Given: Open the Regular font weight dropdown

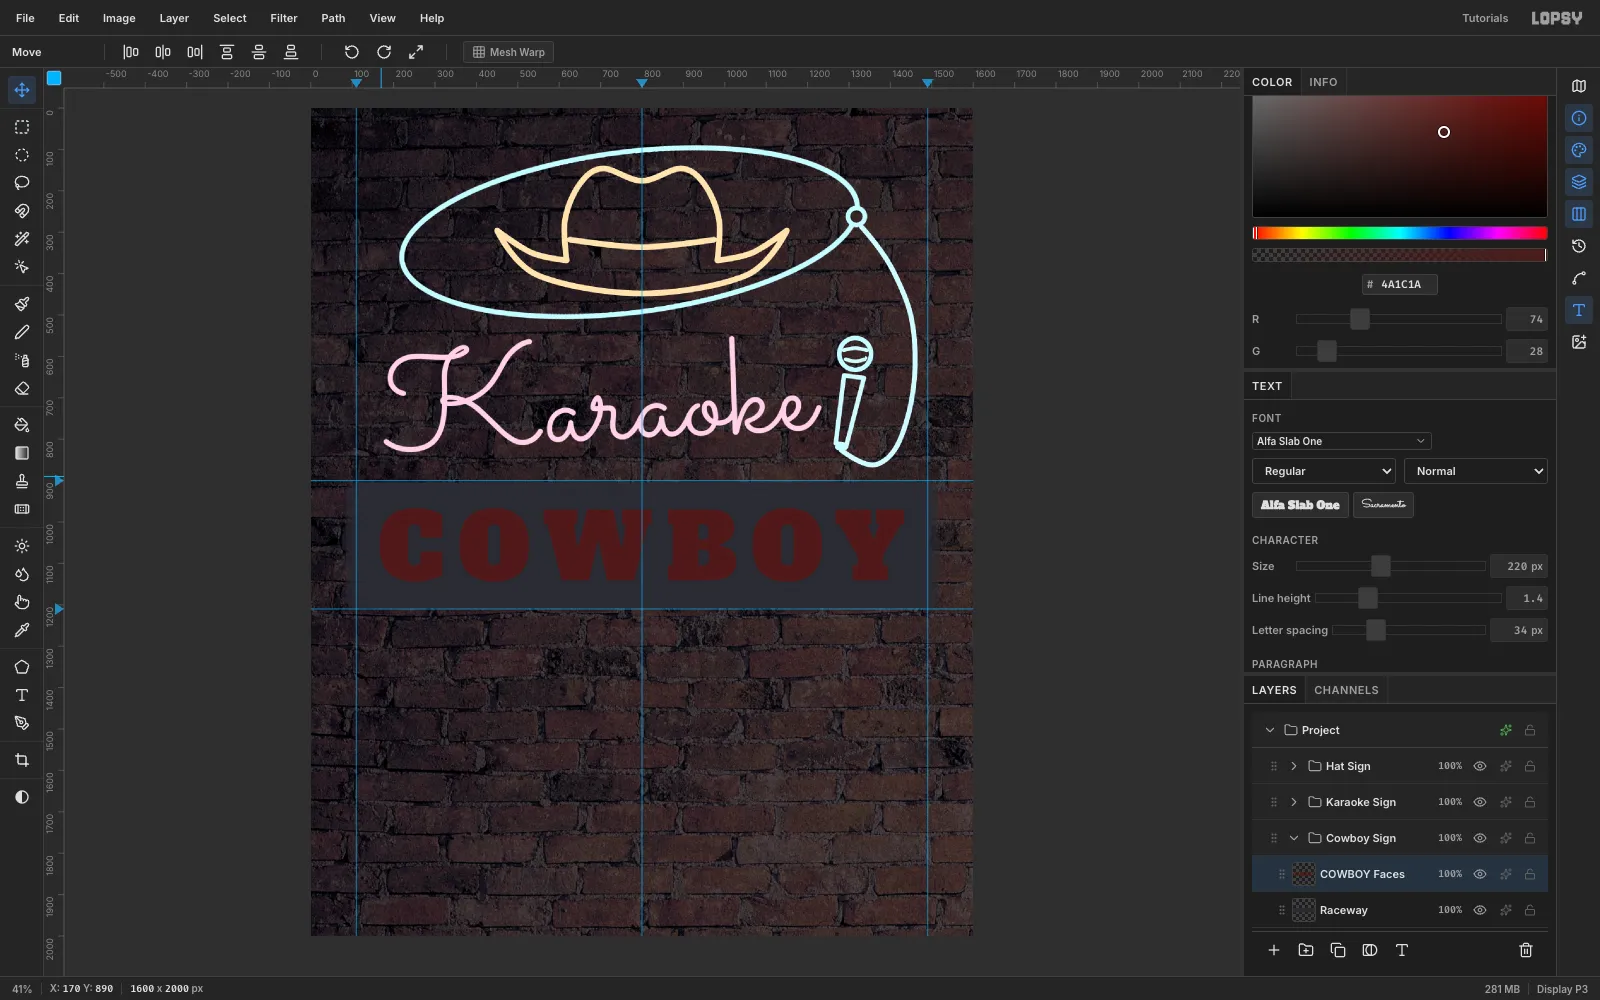Looking at the screenshot, I should (1324, 471).
